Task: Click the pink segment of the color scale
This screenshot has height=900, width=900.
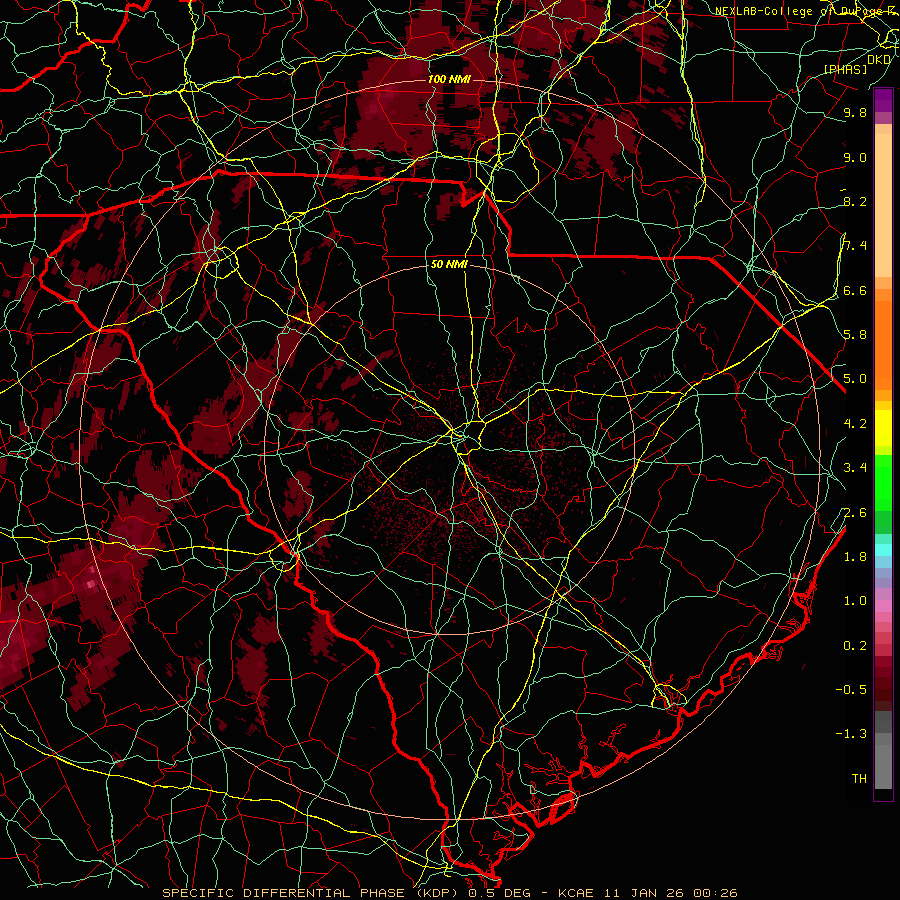Action: (x=883, y=606)
